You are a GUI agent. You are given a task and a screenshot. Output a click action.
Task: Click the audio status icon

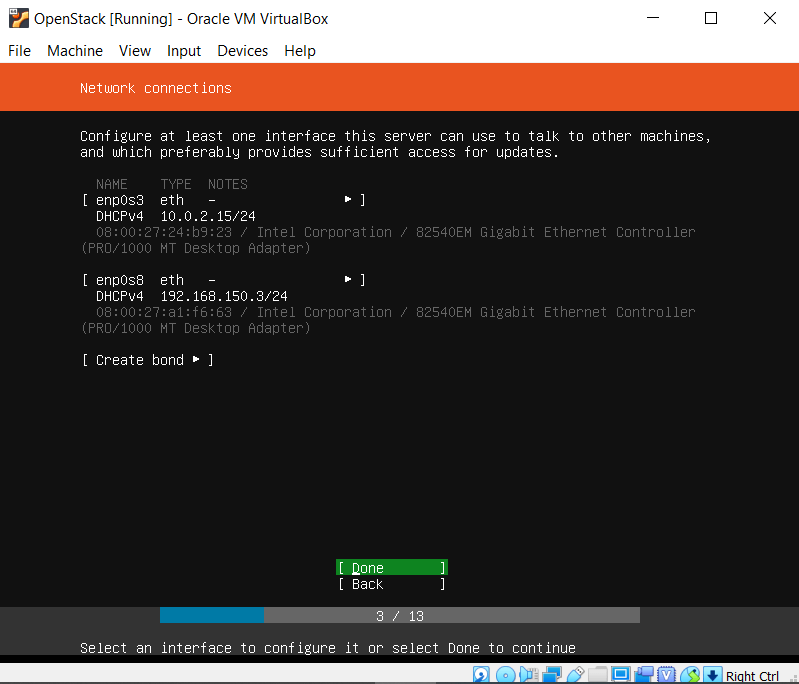(528, 675)
